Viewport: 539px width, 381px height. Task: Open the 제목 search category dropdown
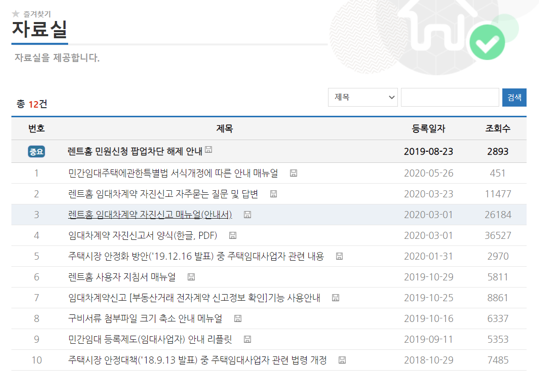click(x=363, y=97)
